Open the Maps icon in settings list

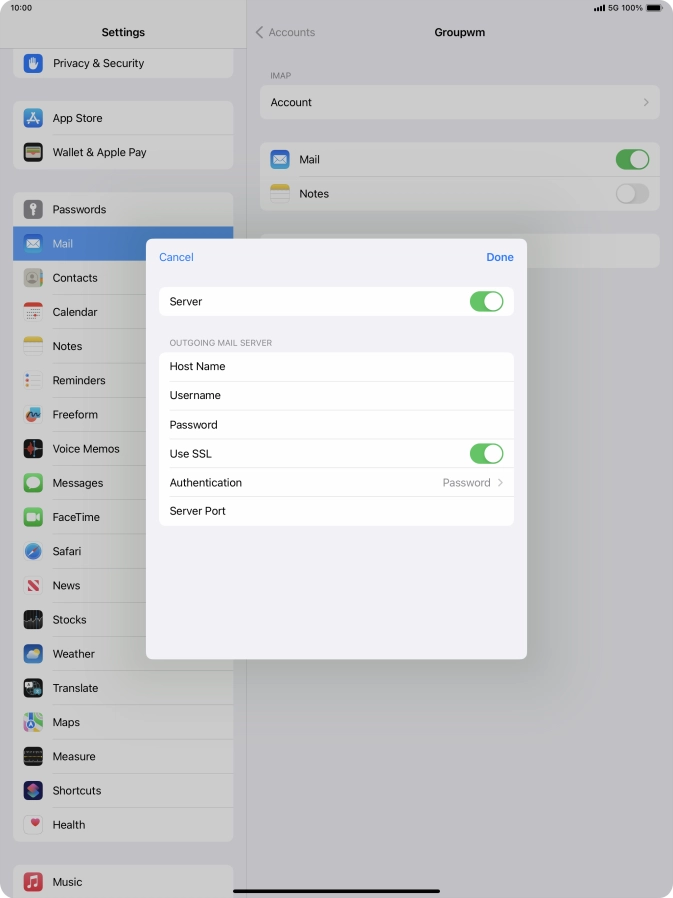click(x=33, y=722)
